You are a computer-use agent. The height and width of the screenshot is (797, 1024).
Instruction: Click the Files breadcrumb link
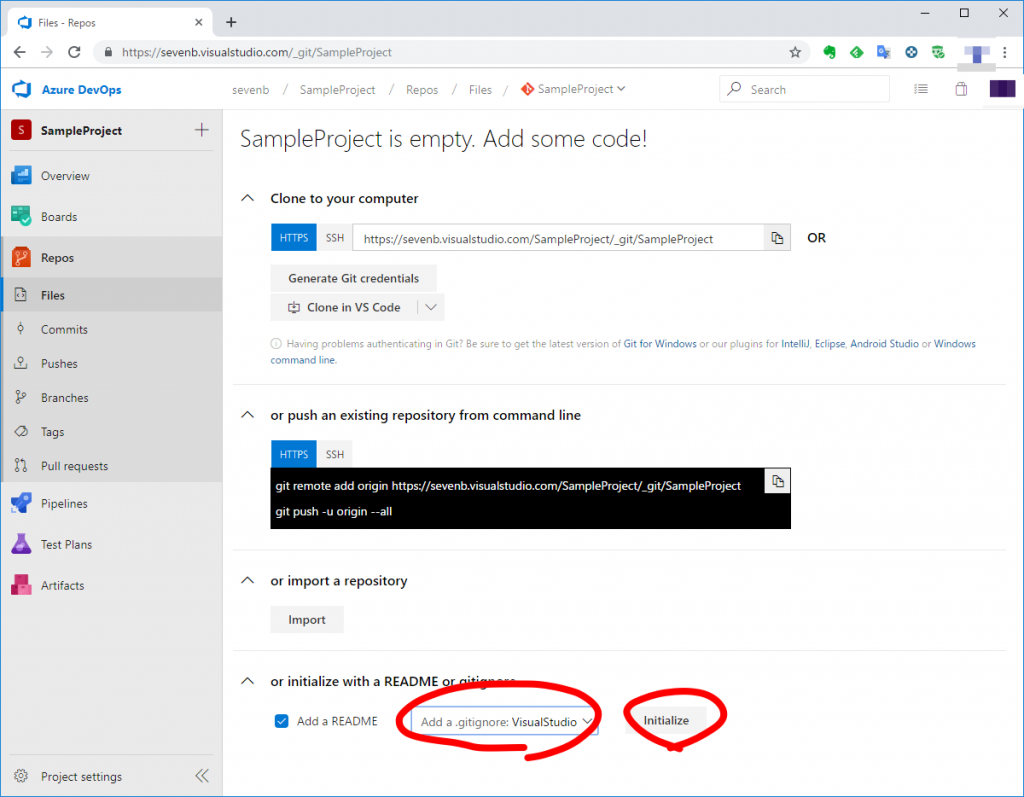[480, 89]
